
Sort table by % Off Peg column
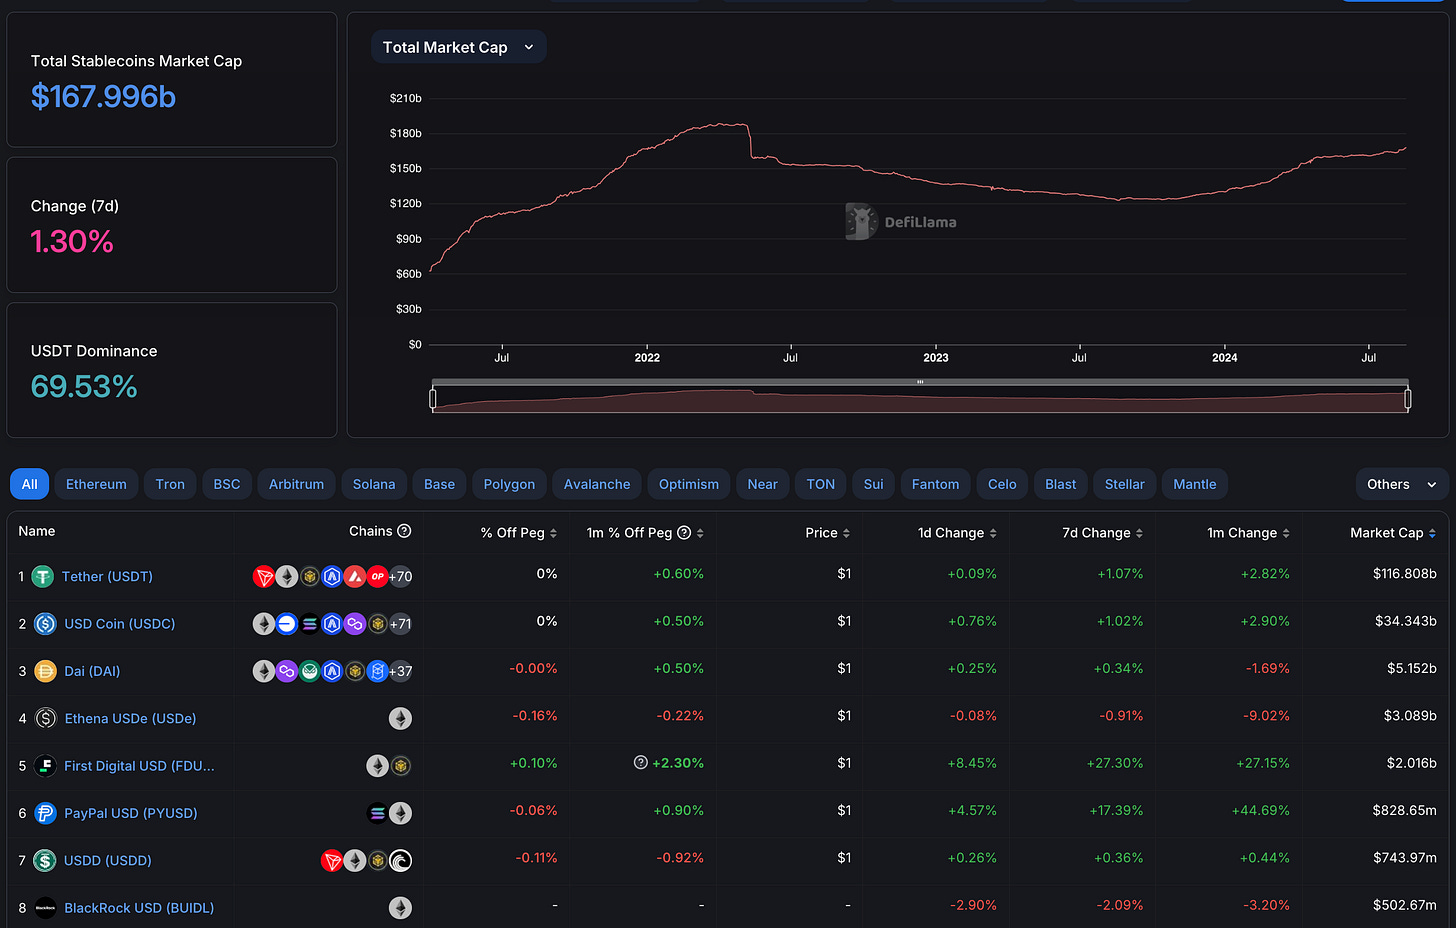(x=518, y=533)
